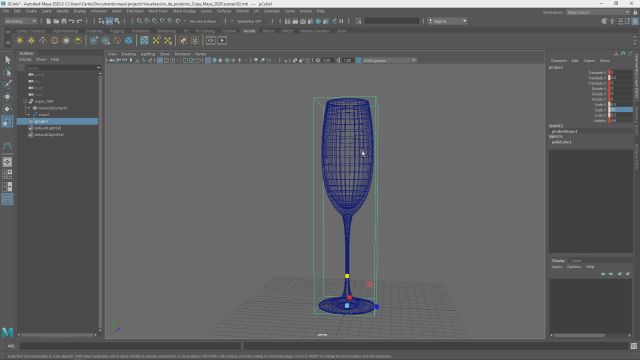Image resolution: width=640 pixels, height=360 pixels.
Task: Open the Outliner search options arrow
Action: (x=98, y=68)
